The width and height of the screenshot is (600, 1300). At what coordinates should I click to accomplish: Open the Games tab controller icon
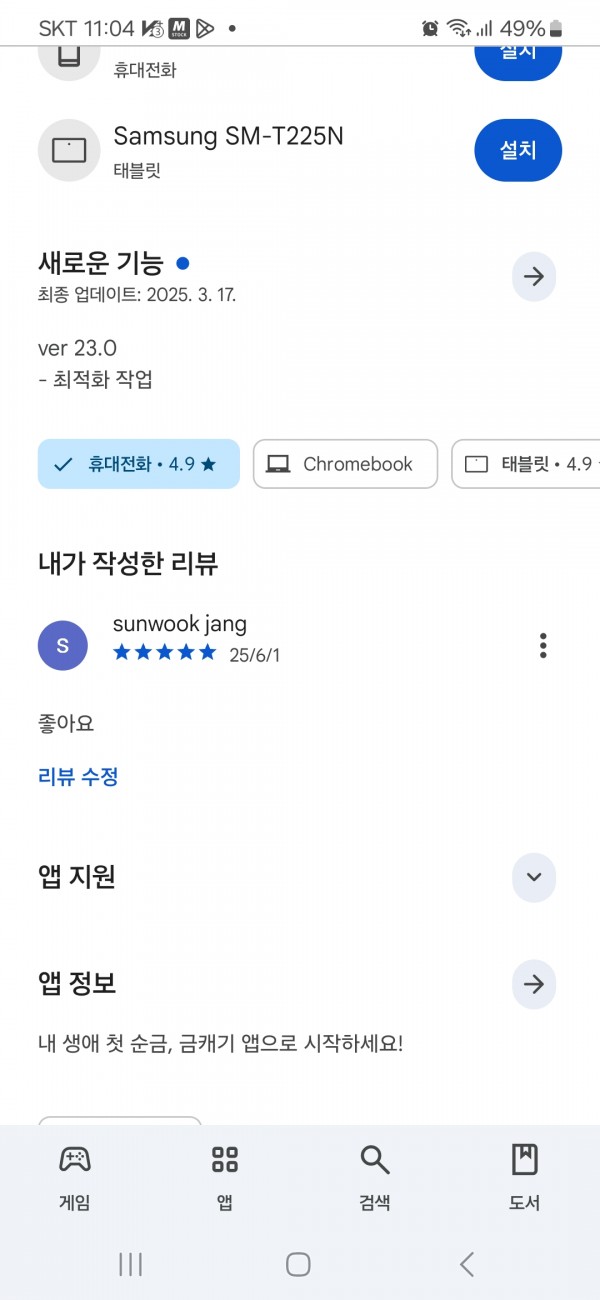75,1160
